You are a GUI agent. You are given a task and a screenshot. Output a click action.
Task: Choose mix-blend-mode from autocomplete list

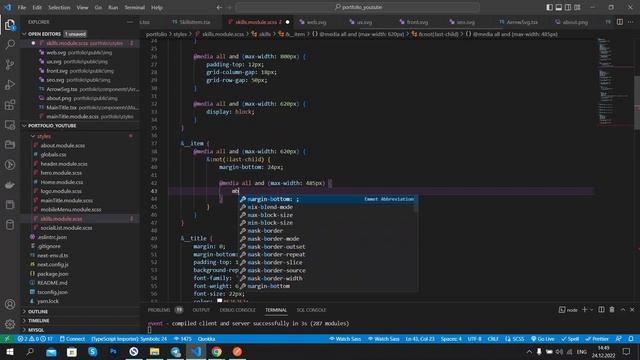327,207
